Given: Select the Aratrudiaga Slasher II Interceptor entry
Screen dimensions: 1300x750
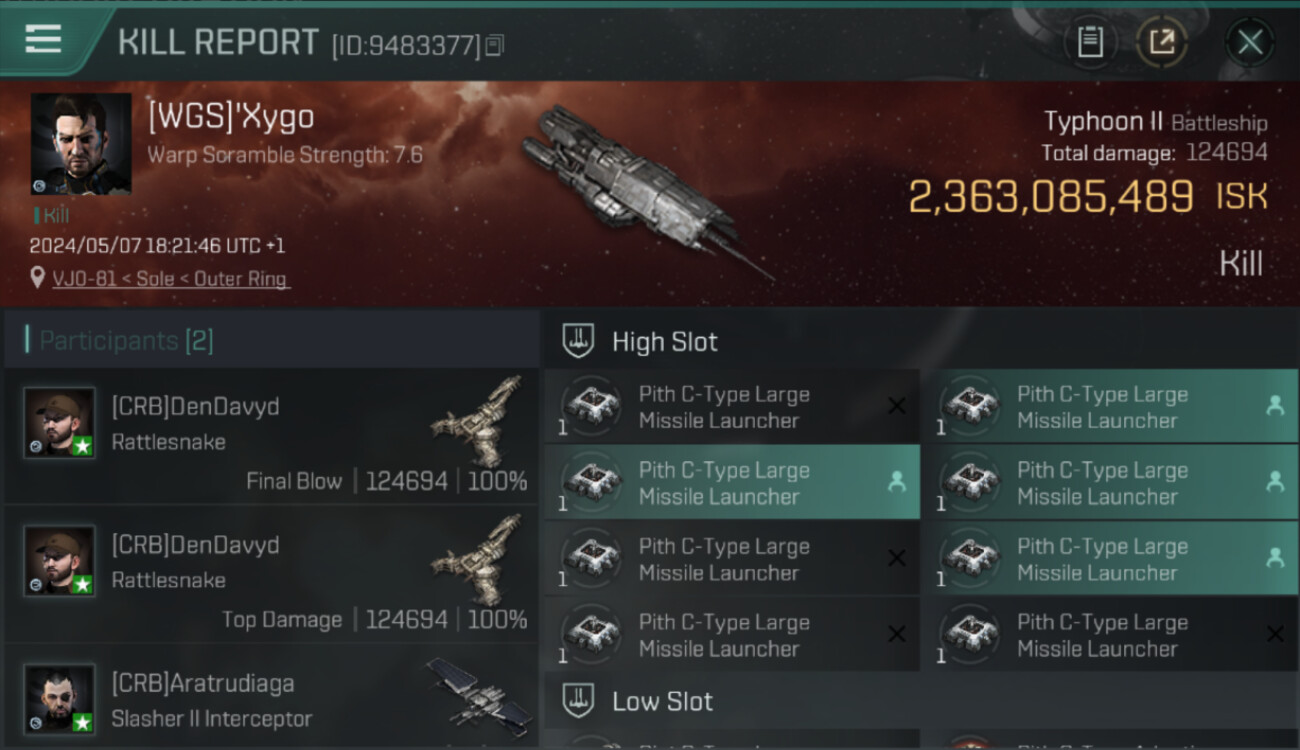Looking at the screenshot, I should (270, 700).
